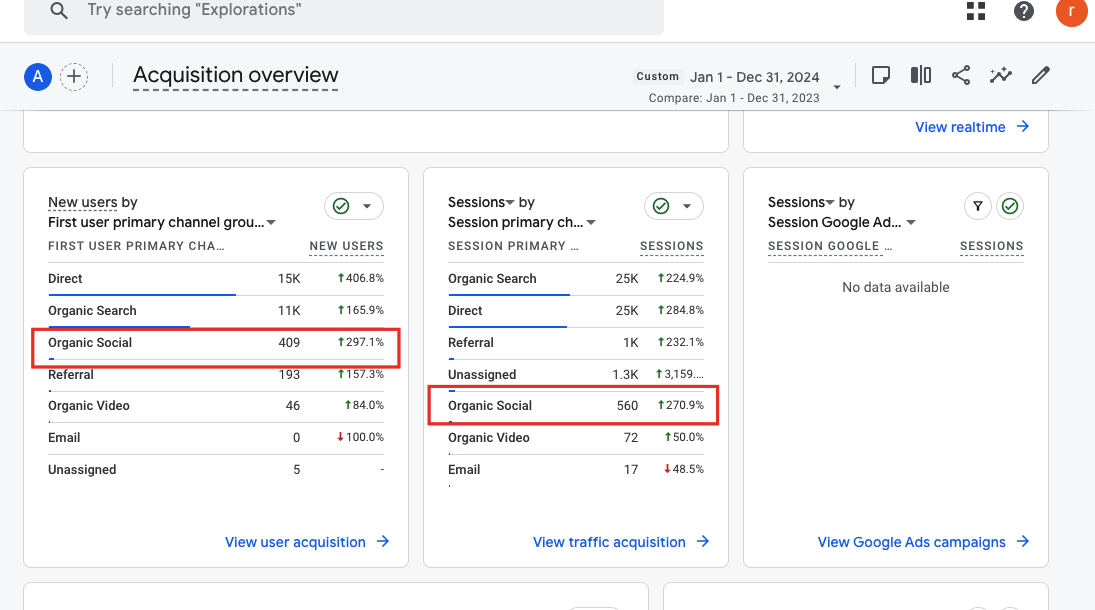Open the annotations note icon
Screen dimensions: 1095x610
[881, 76]
